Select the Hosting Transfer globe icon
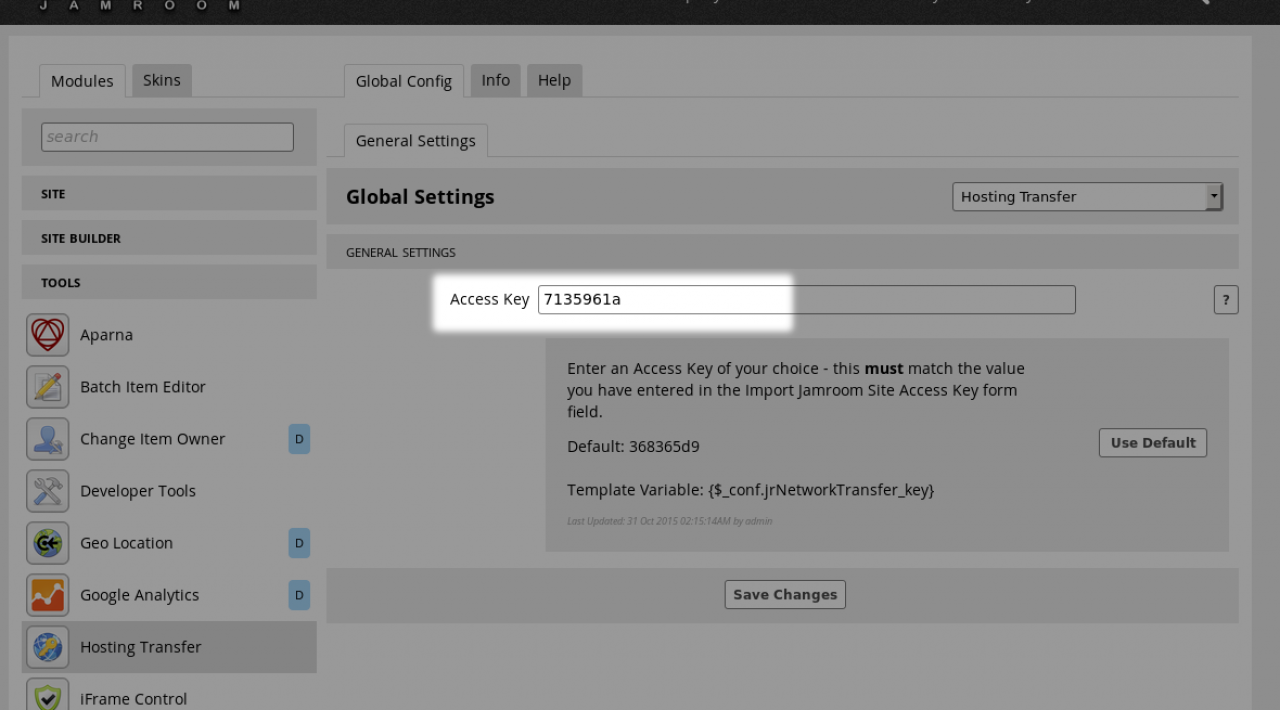Image resolution: width=1280 pixels, height=710 pixels. click(48, 647)
